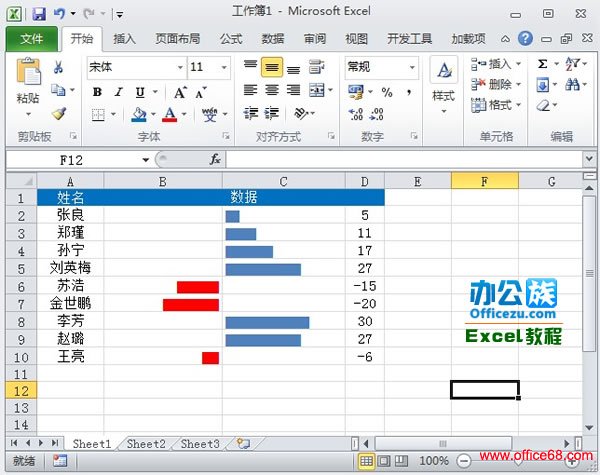Click the formula bar input field
This screenshot has width=600, height=475.
point(404,159)
